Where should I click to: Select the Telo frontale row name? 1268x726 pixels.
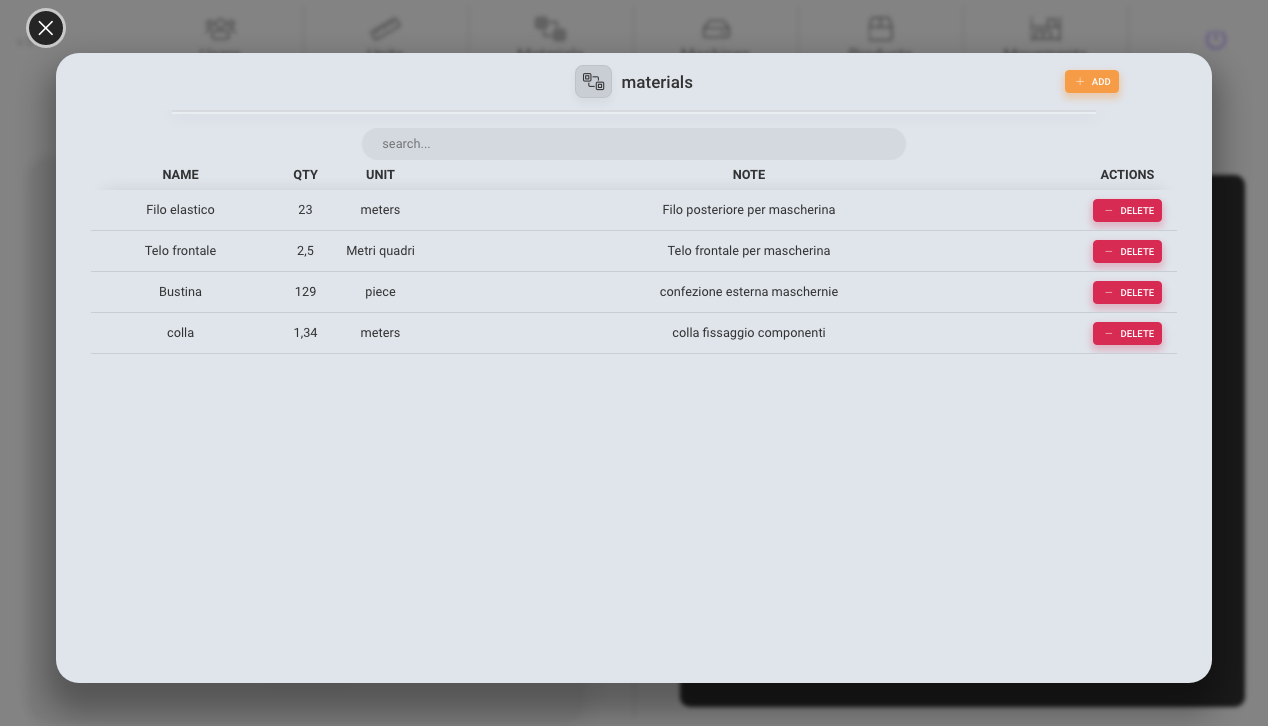point(180,251)
